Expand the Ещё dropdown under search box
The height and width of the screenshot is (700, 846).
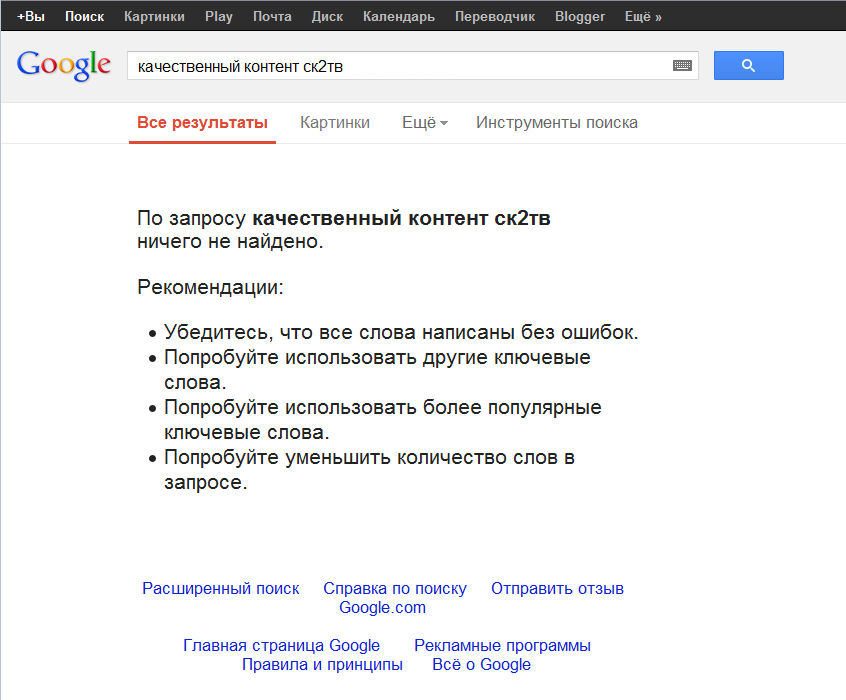click(425, 123)
